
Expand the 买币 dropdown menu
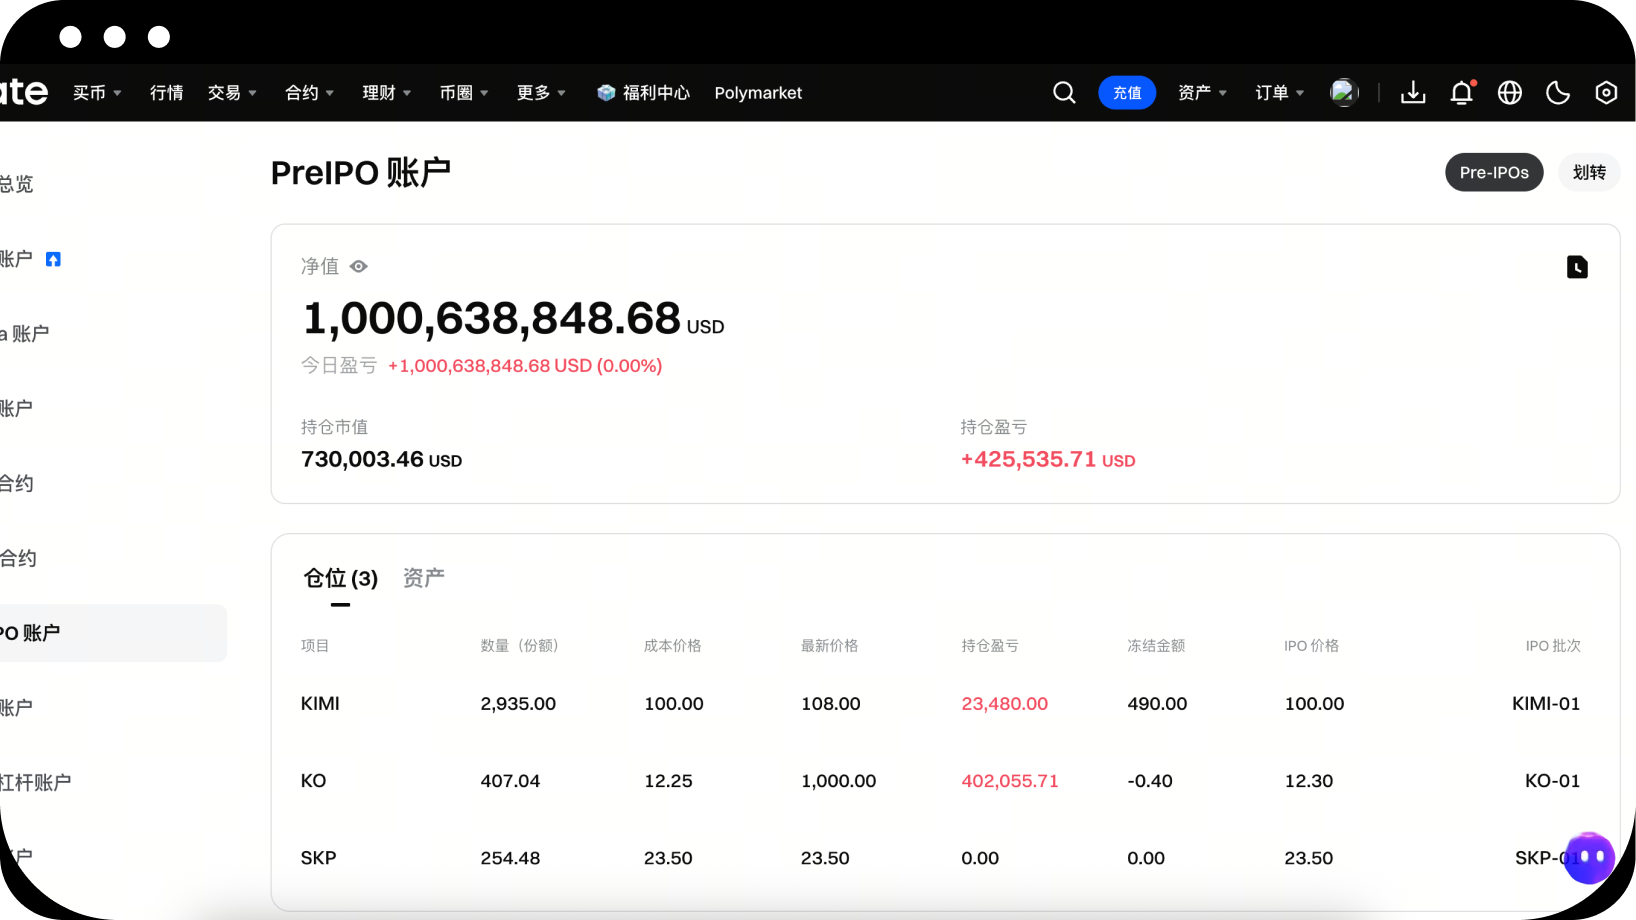pyautogui.click(x=97, y=93)
